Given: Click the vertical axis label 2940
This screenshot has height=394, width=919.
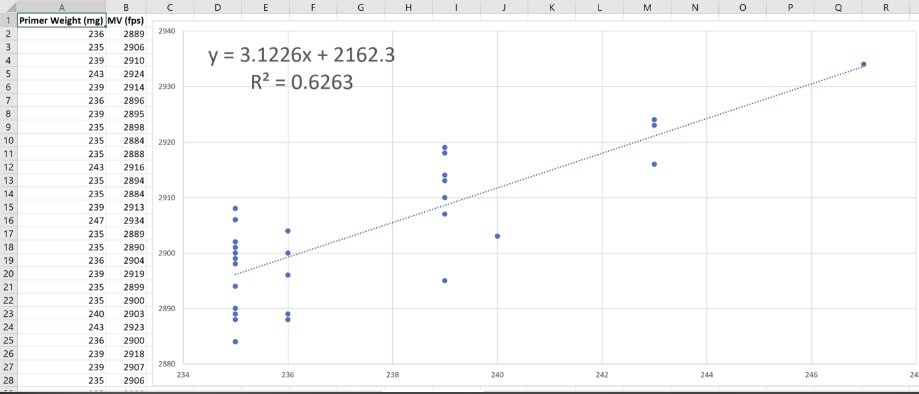Looking at the screenshot, I should pos(167,31).
